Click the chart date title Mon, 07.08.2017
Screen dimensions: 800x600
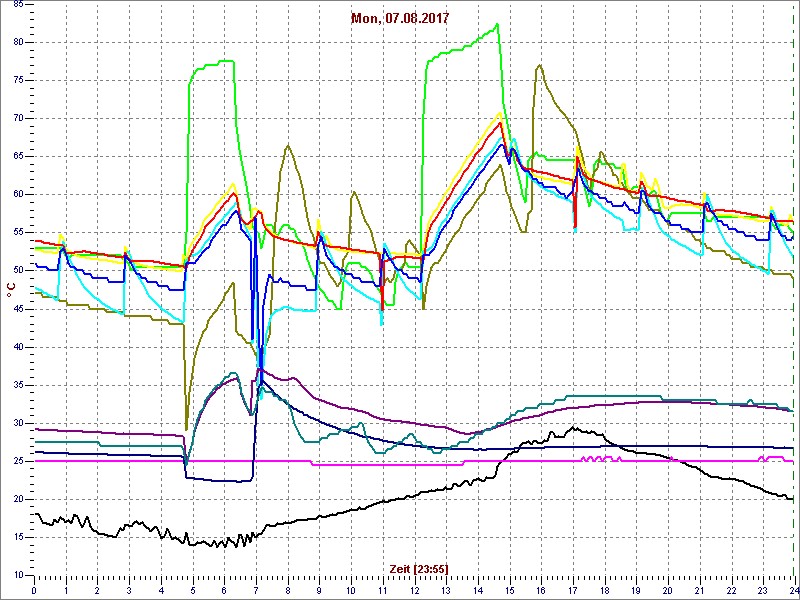pyautogui.click(x=400, y=18)
